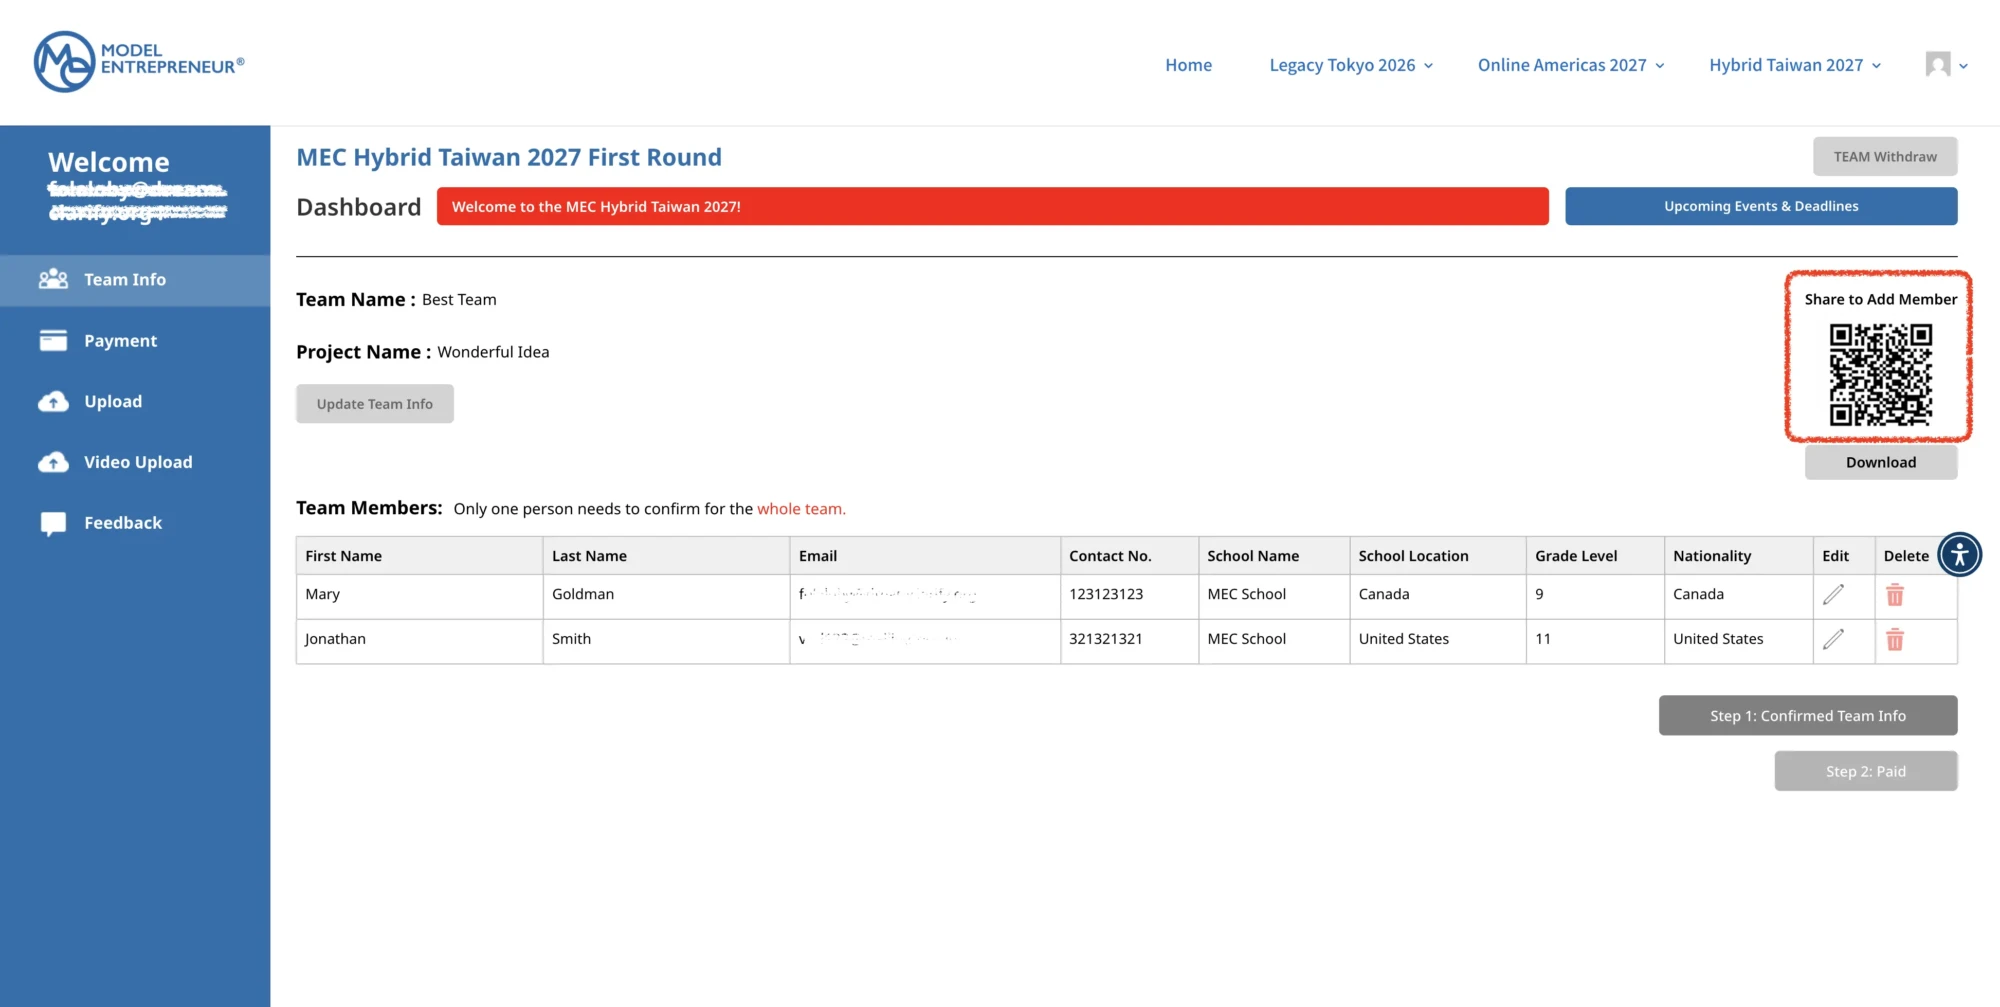Click the Share to Add Member QR code
The image size is (2000, 1007).
tap(1880, 374)
